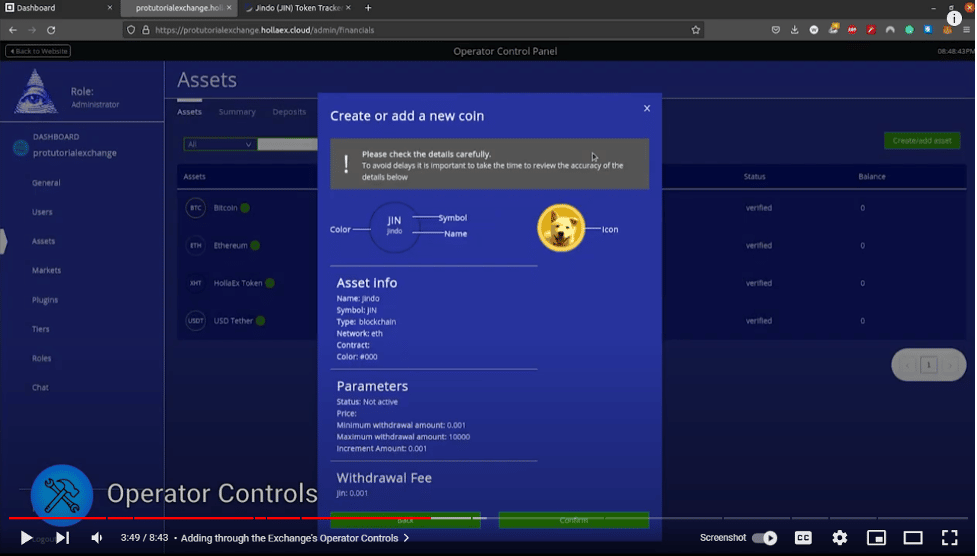
Task: Seek on the red video progress bar
Action: [218, 517]
